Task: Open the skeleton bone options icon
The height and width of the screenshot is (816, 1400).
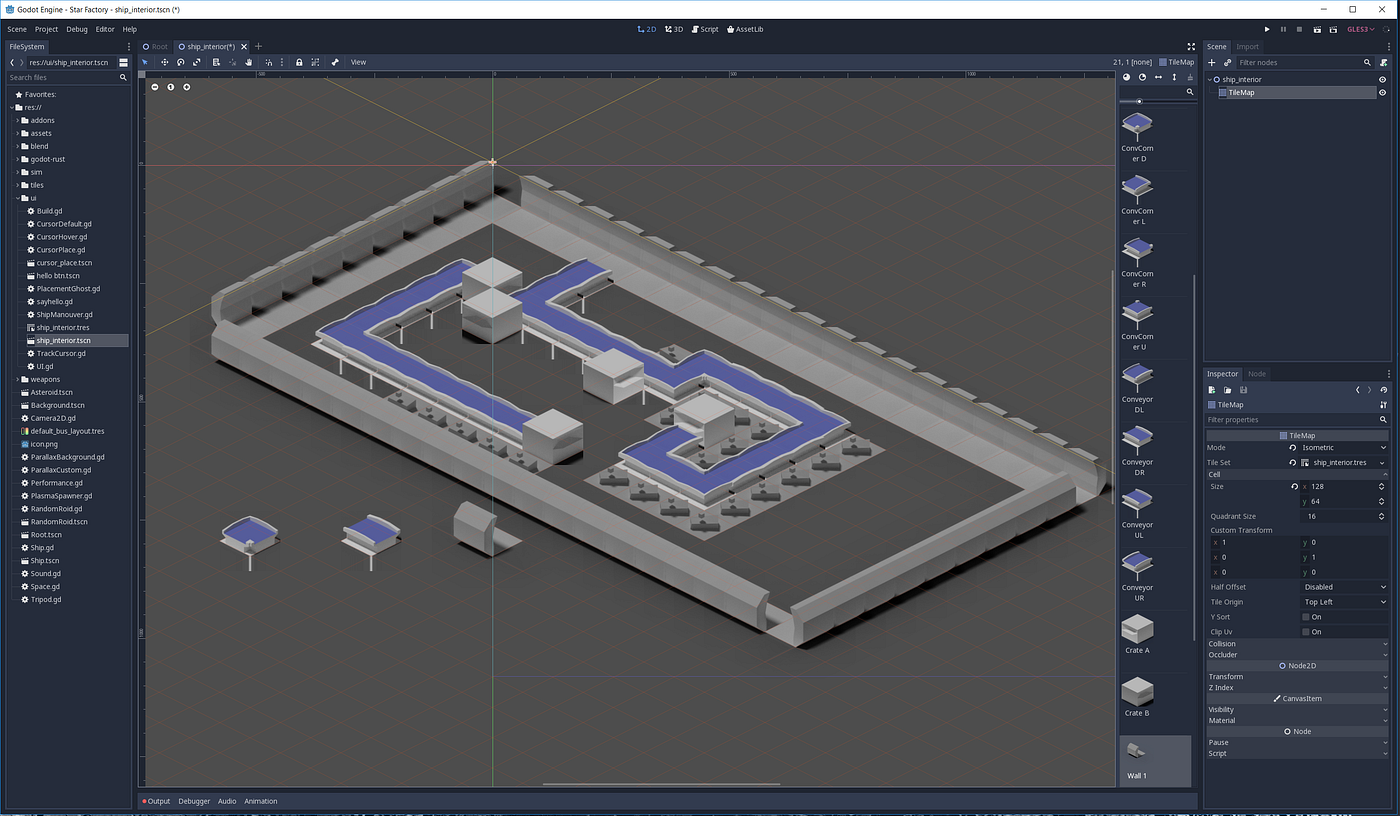Action: [x=335, y=62]
